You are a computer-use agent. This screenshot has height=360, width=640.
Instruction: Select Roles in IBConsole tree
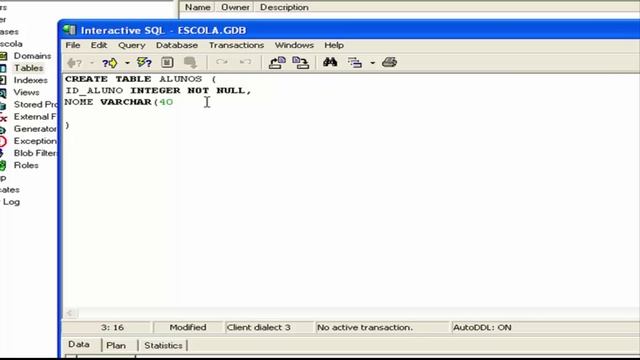26,165
